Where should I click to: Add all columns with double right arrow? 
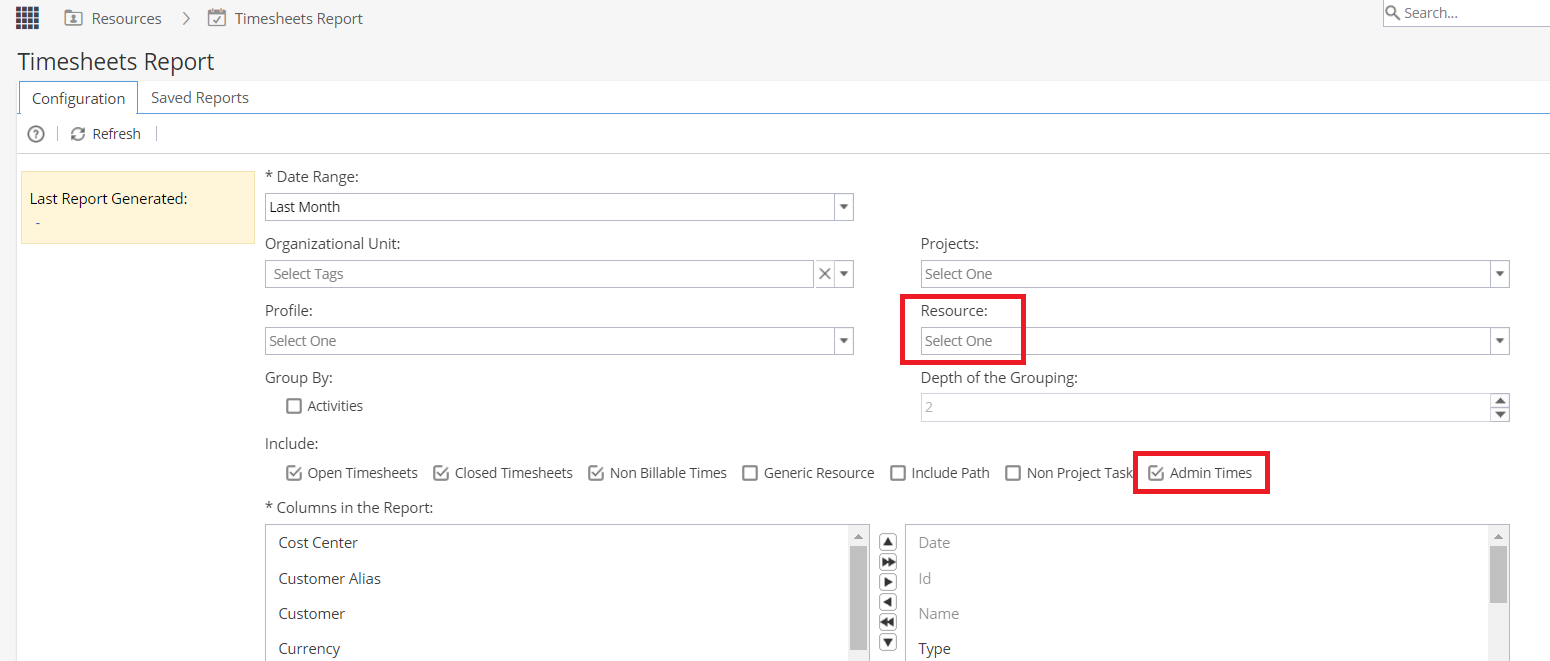point(888,562)
